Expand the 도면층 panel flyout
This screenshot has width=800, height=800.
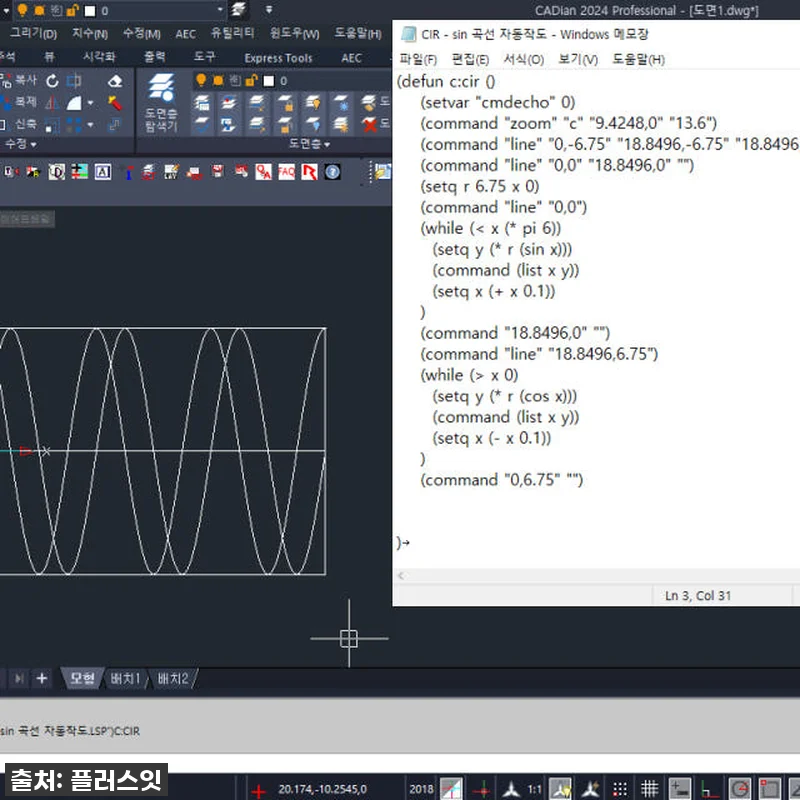coord(309,144)
